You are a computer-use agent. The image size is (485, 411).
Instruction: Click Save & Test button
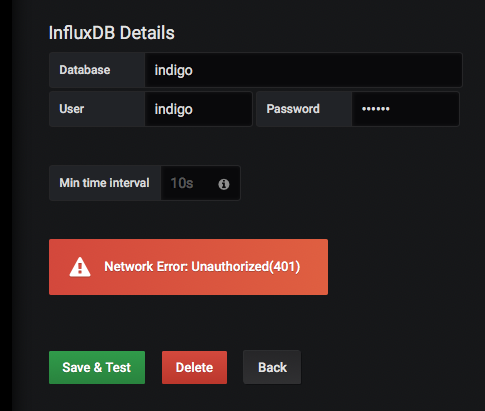point(97,367)
